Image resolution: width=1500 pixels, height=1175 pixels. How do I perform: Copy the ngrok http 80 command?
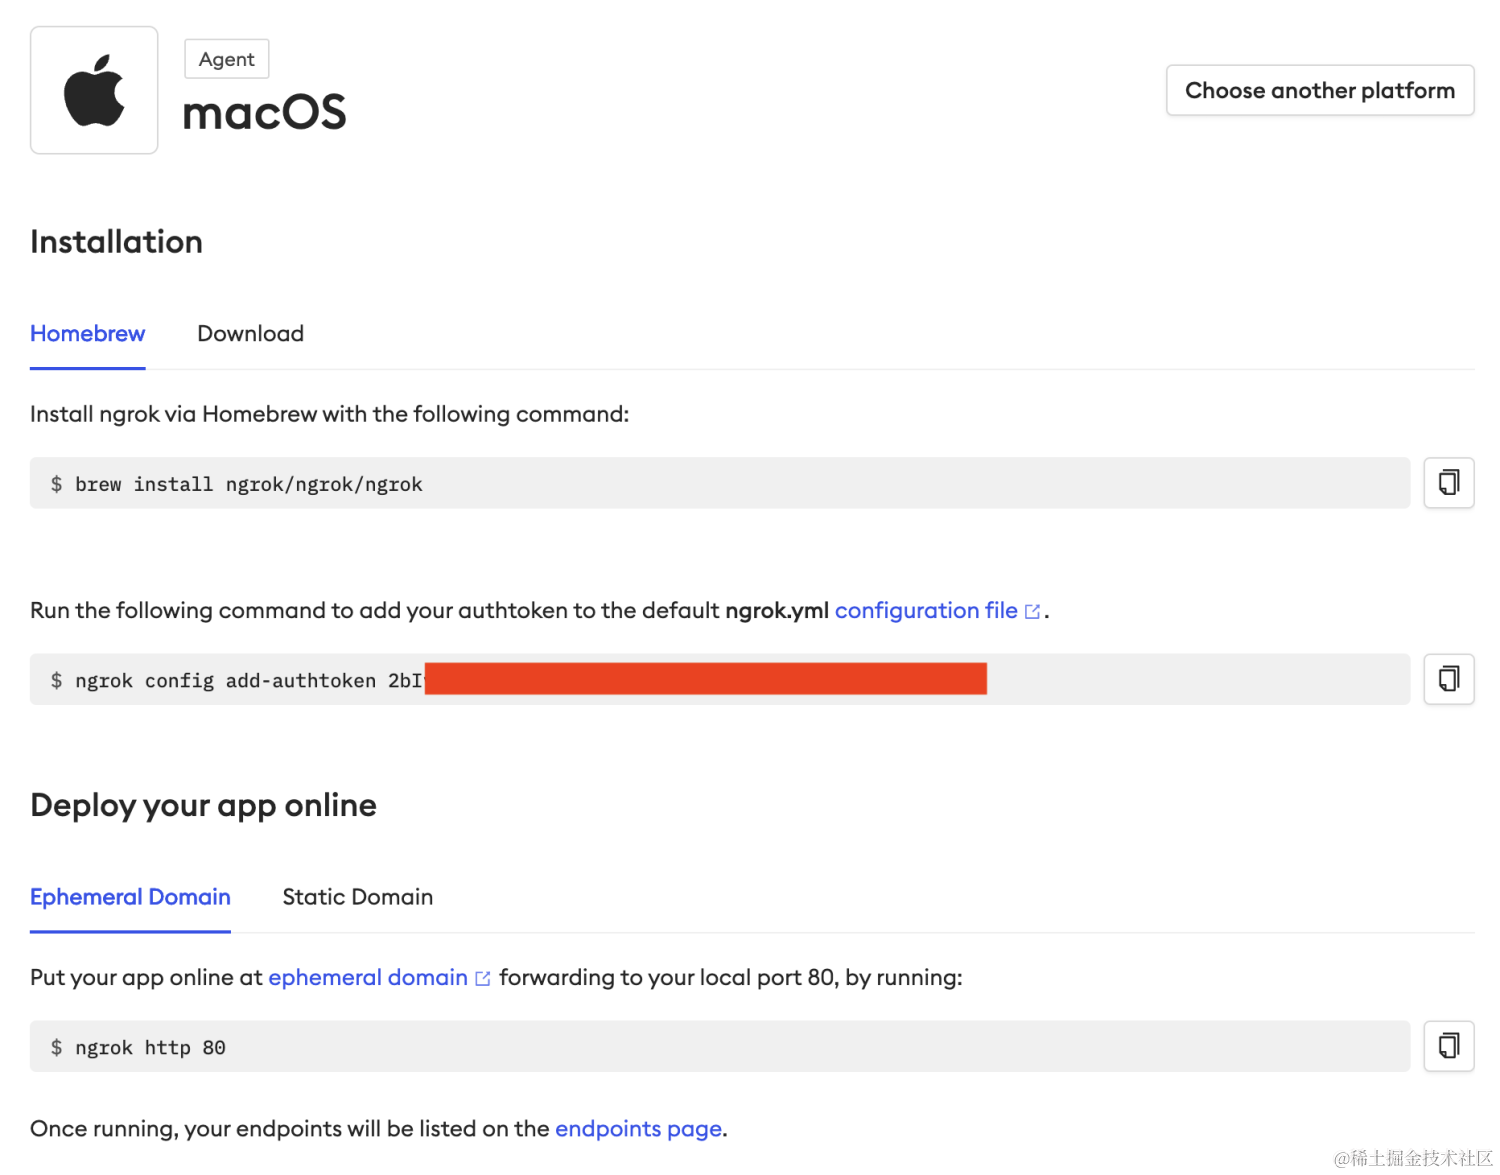pyautogui.click(x=1448, y=1046)
